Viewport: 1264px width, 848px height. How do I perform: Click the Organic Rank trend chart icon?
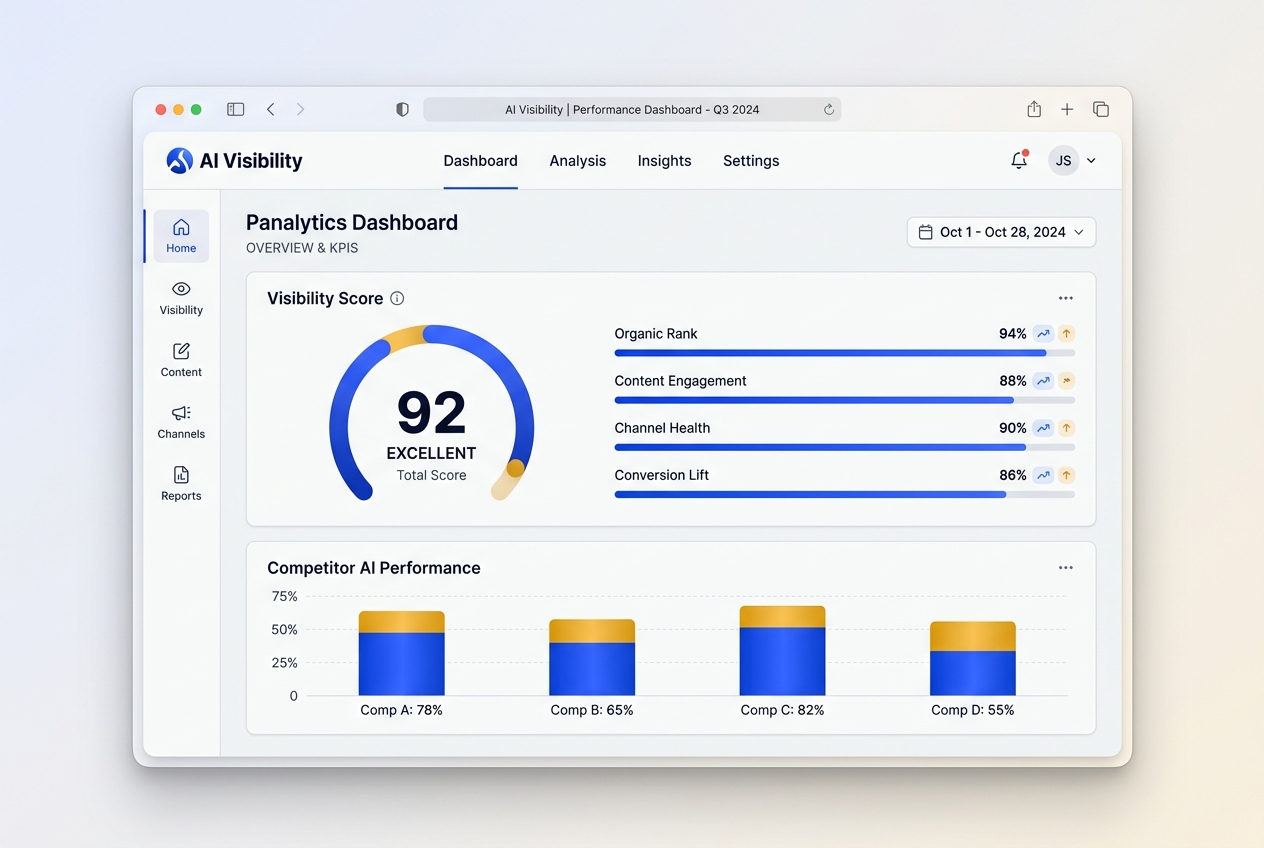(x=1043, y=334)
